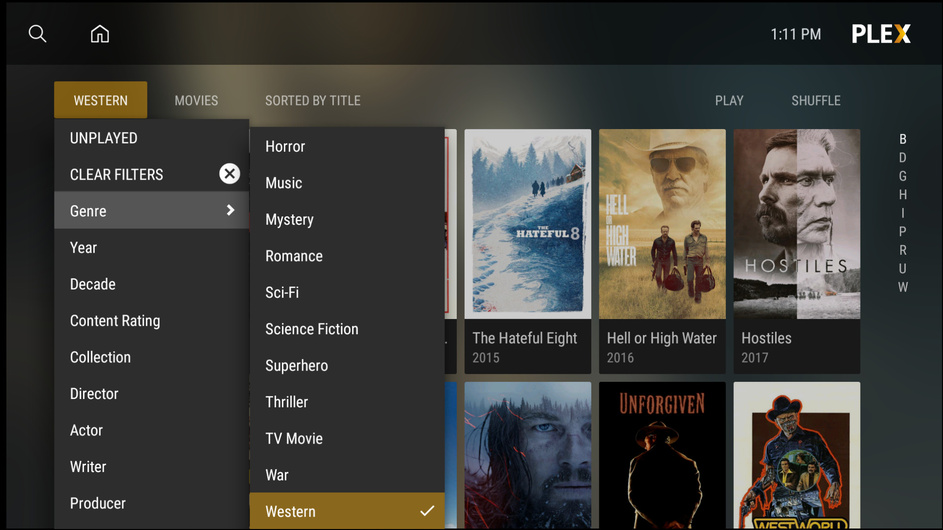Image resolution: width=943 pixels, height=530 pixels.
Task: Open Hell or High Water poster
Action: click(662, 224)
